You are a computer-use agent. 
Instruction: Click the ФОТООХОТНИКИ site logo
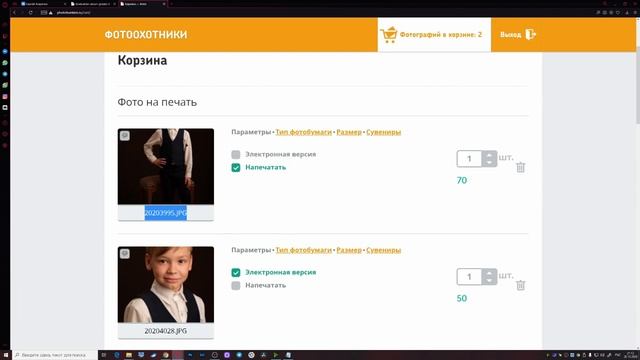pyautogui.click(x=146, y=35)
